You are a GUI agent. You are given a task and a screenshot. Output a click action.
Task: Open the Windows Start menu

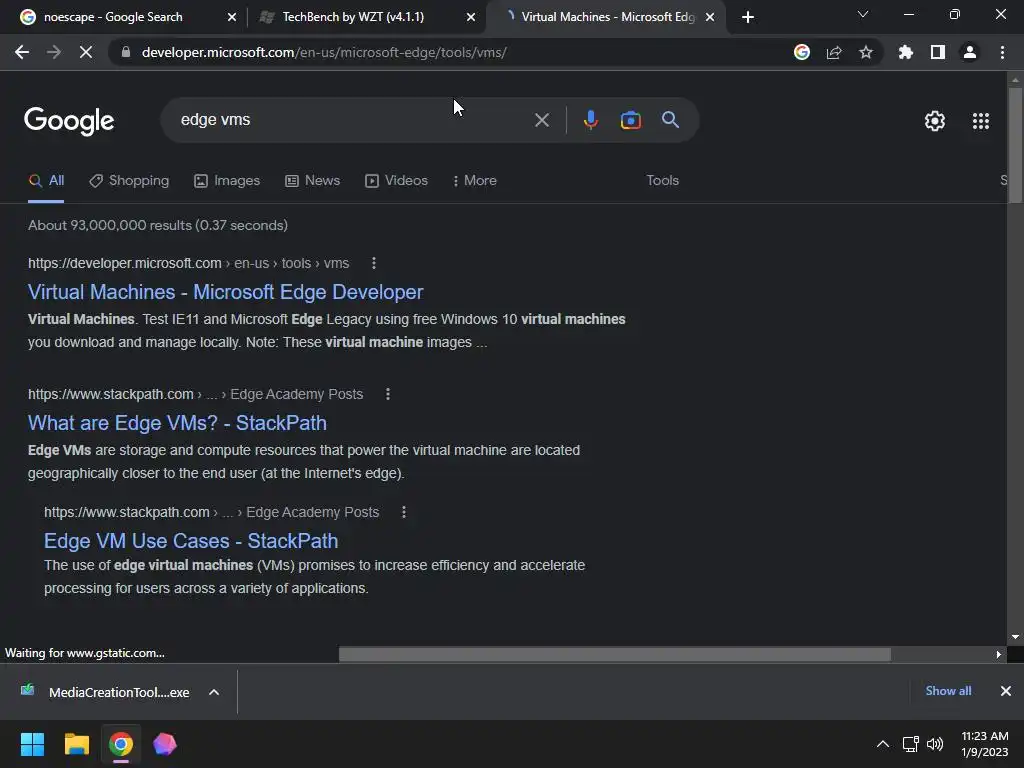click(32, 744)
